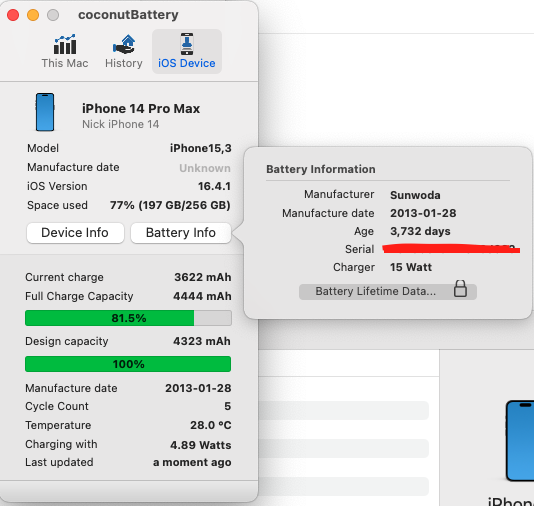Screen dimensions: 534x506
Task: Select the Battery Information heading
Action: pos(321,169)
